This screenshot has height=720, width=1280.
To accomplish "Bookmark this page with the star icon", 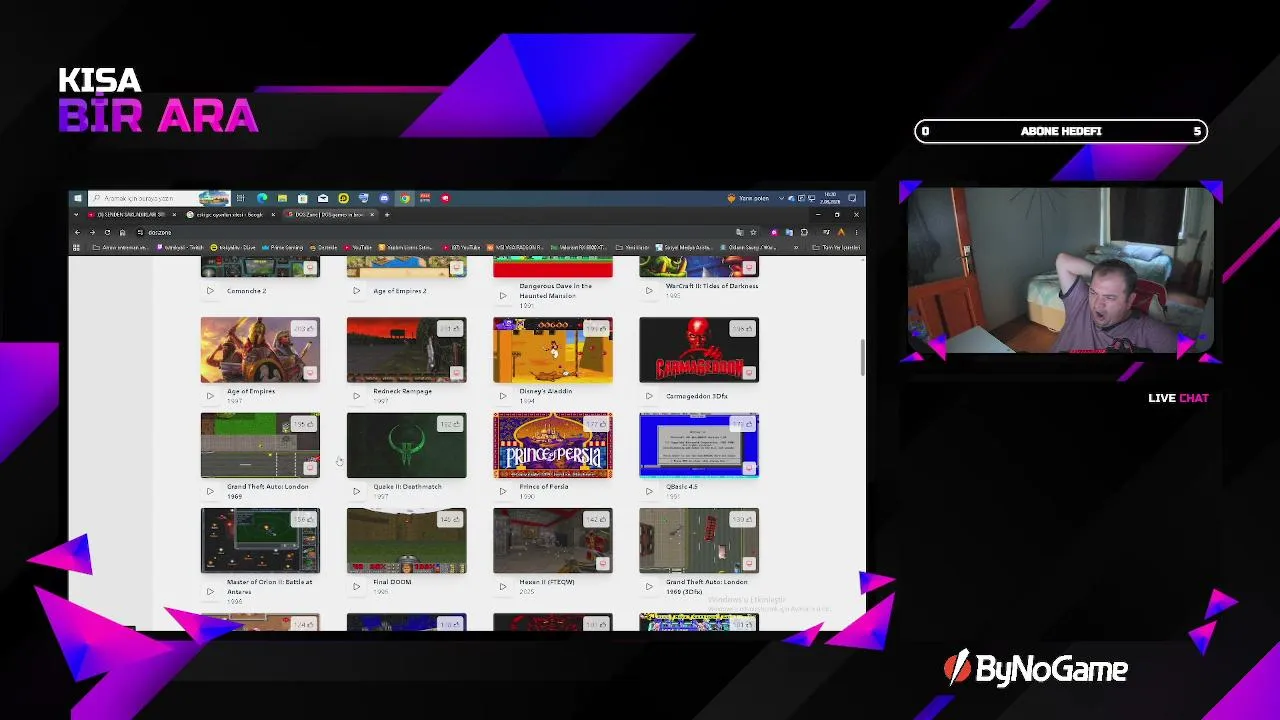I will point(753,232).
